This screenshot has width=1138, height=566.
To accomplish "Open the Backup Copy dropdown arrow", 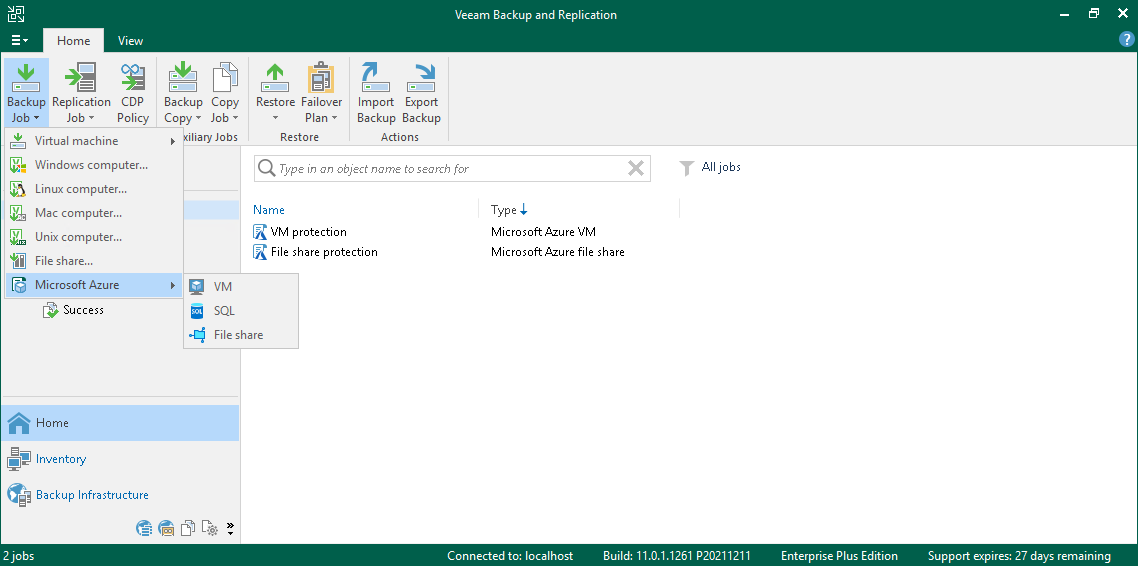I will [x=198, y=118].
